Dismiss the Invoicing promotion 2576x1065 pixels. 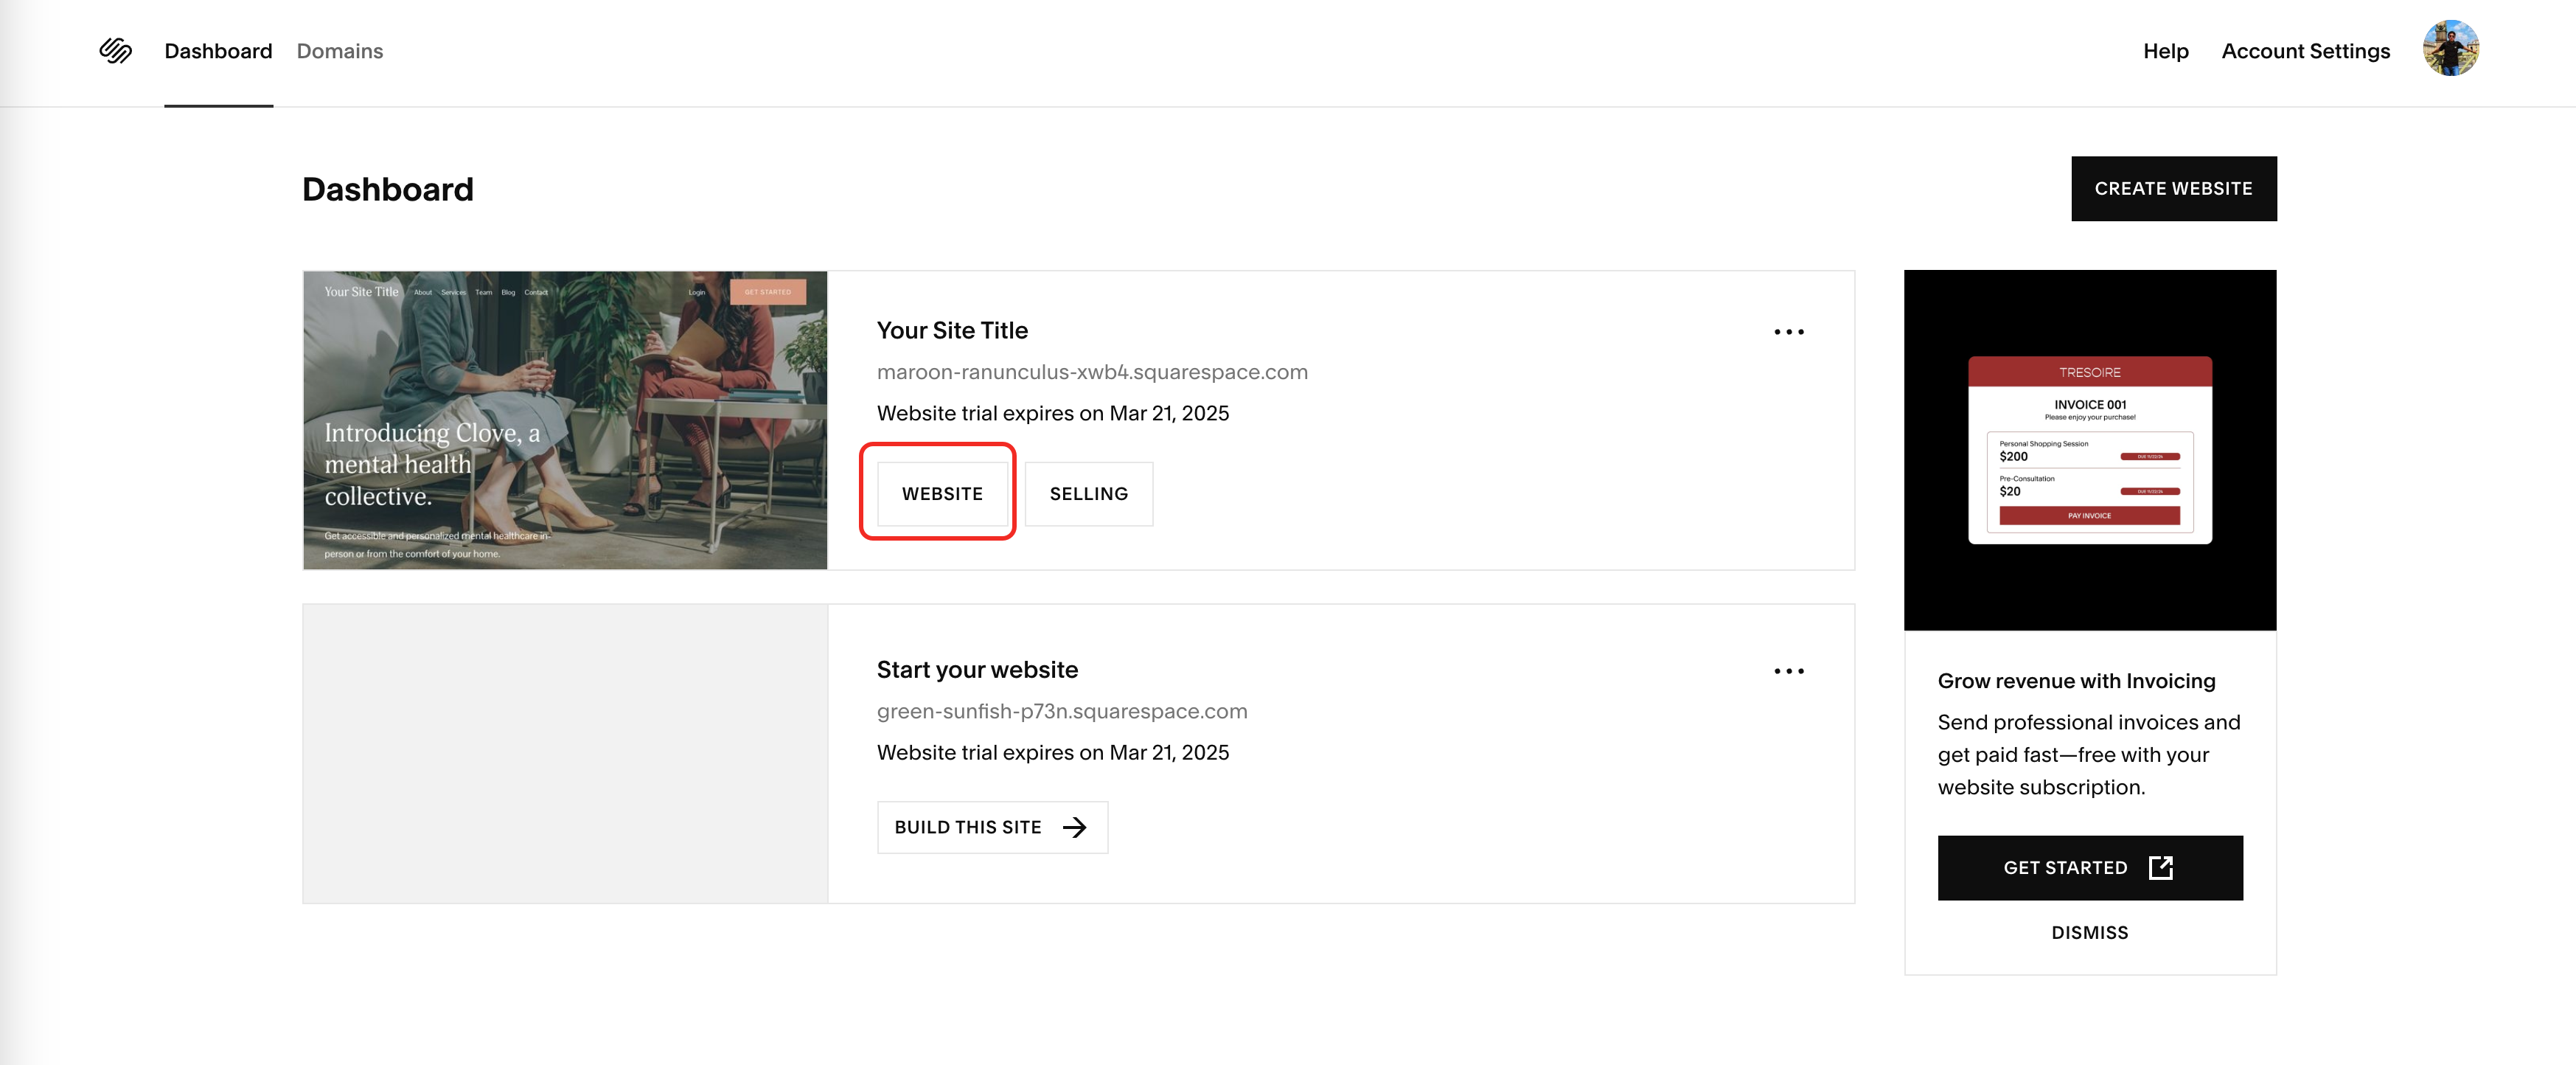pyautogui.click(x=2089, y=932)
